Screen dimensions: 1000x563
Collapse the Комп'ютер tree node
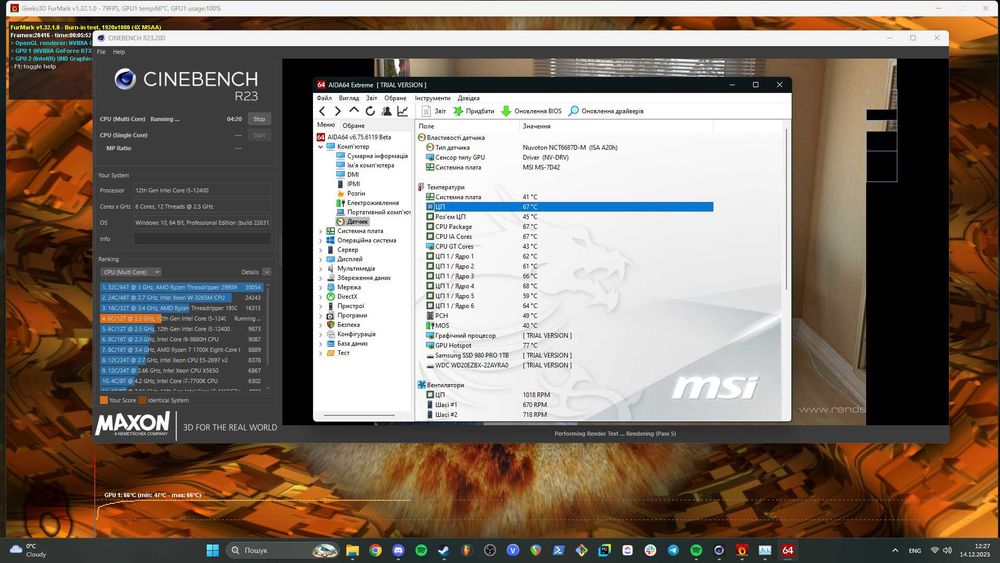pos(321,147)
